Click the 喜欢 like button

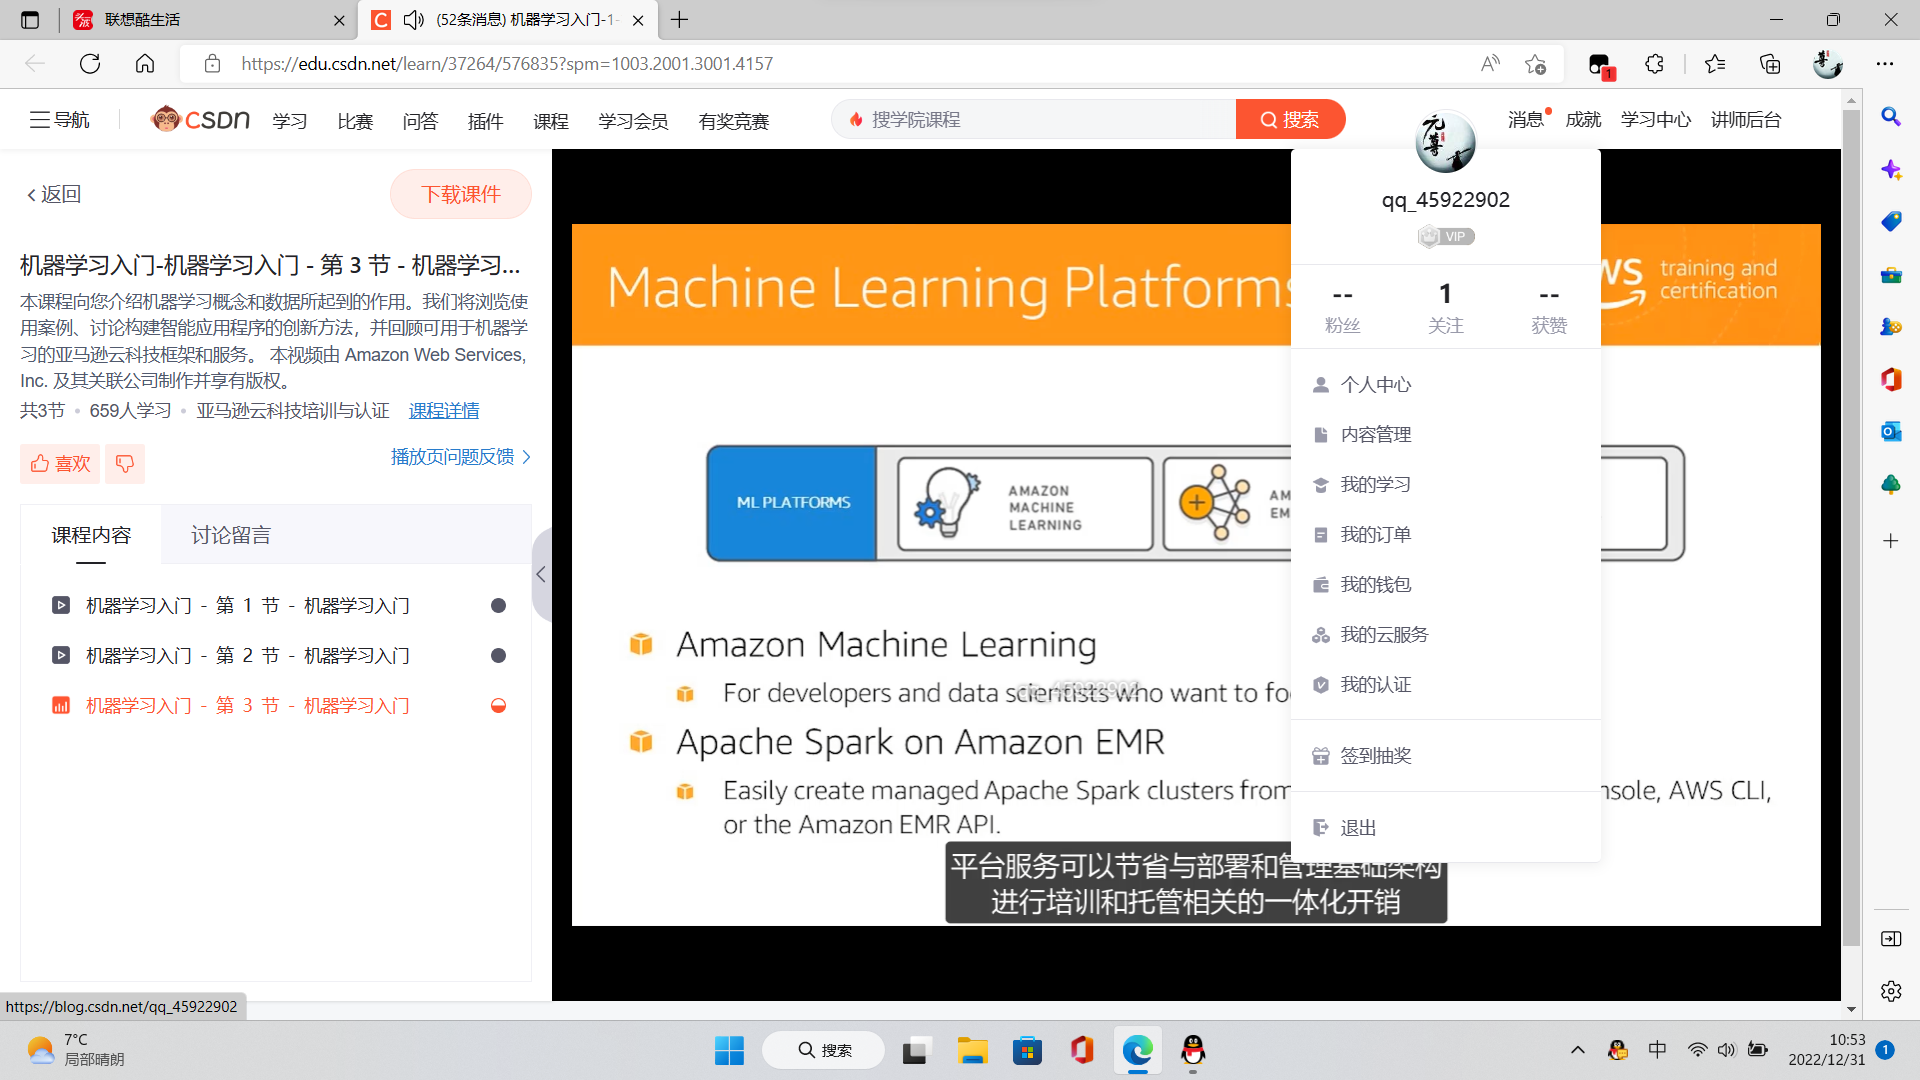coord(60,464)
